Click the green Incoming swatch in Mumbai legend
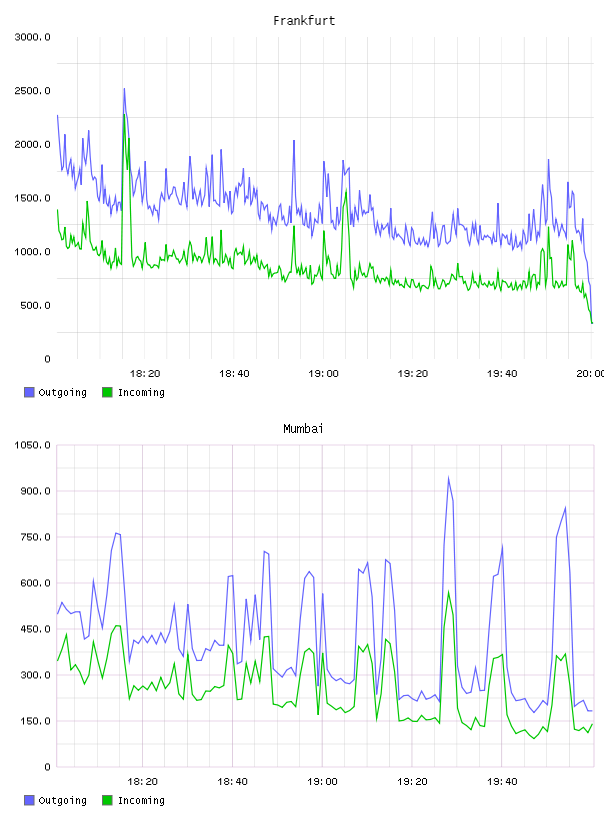The width and height of the screenshot is (608, 816). coord(107,800)
